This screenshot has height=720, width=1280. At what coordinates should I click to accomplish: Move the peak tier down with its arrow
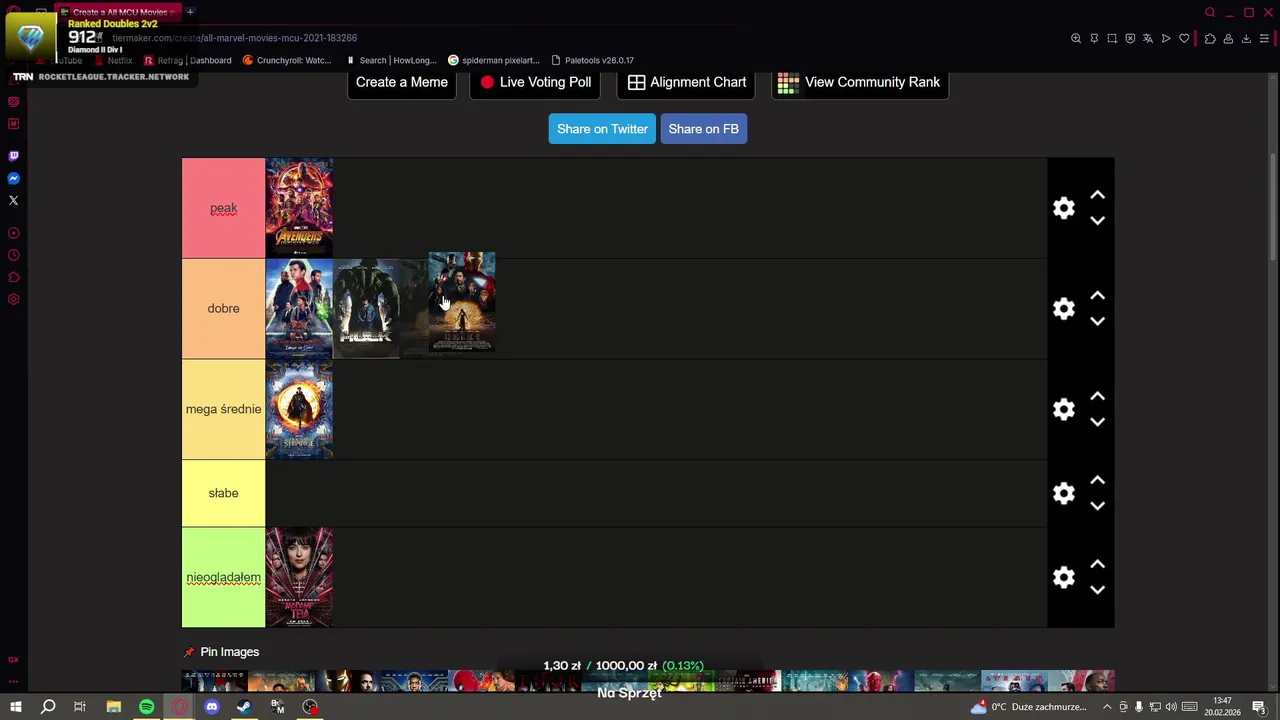[1097, 220]
